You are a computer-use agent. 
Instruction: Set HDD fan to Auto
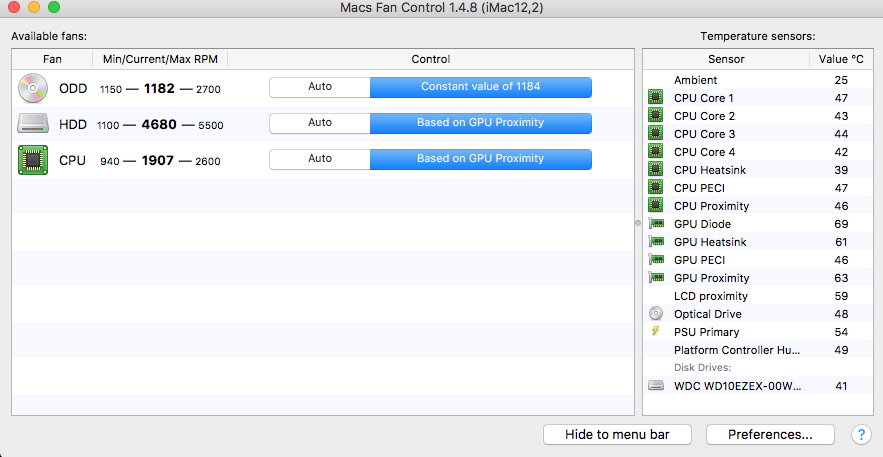(x=320, y=123)
